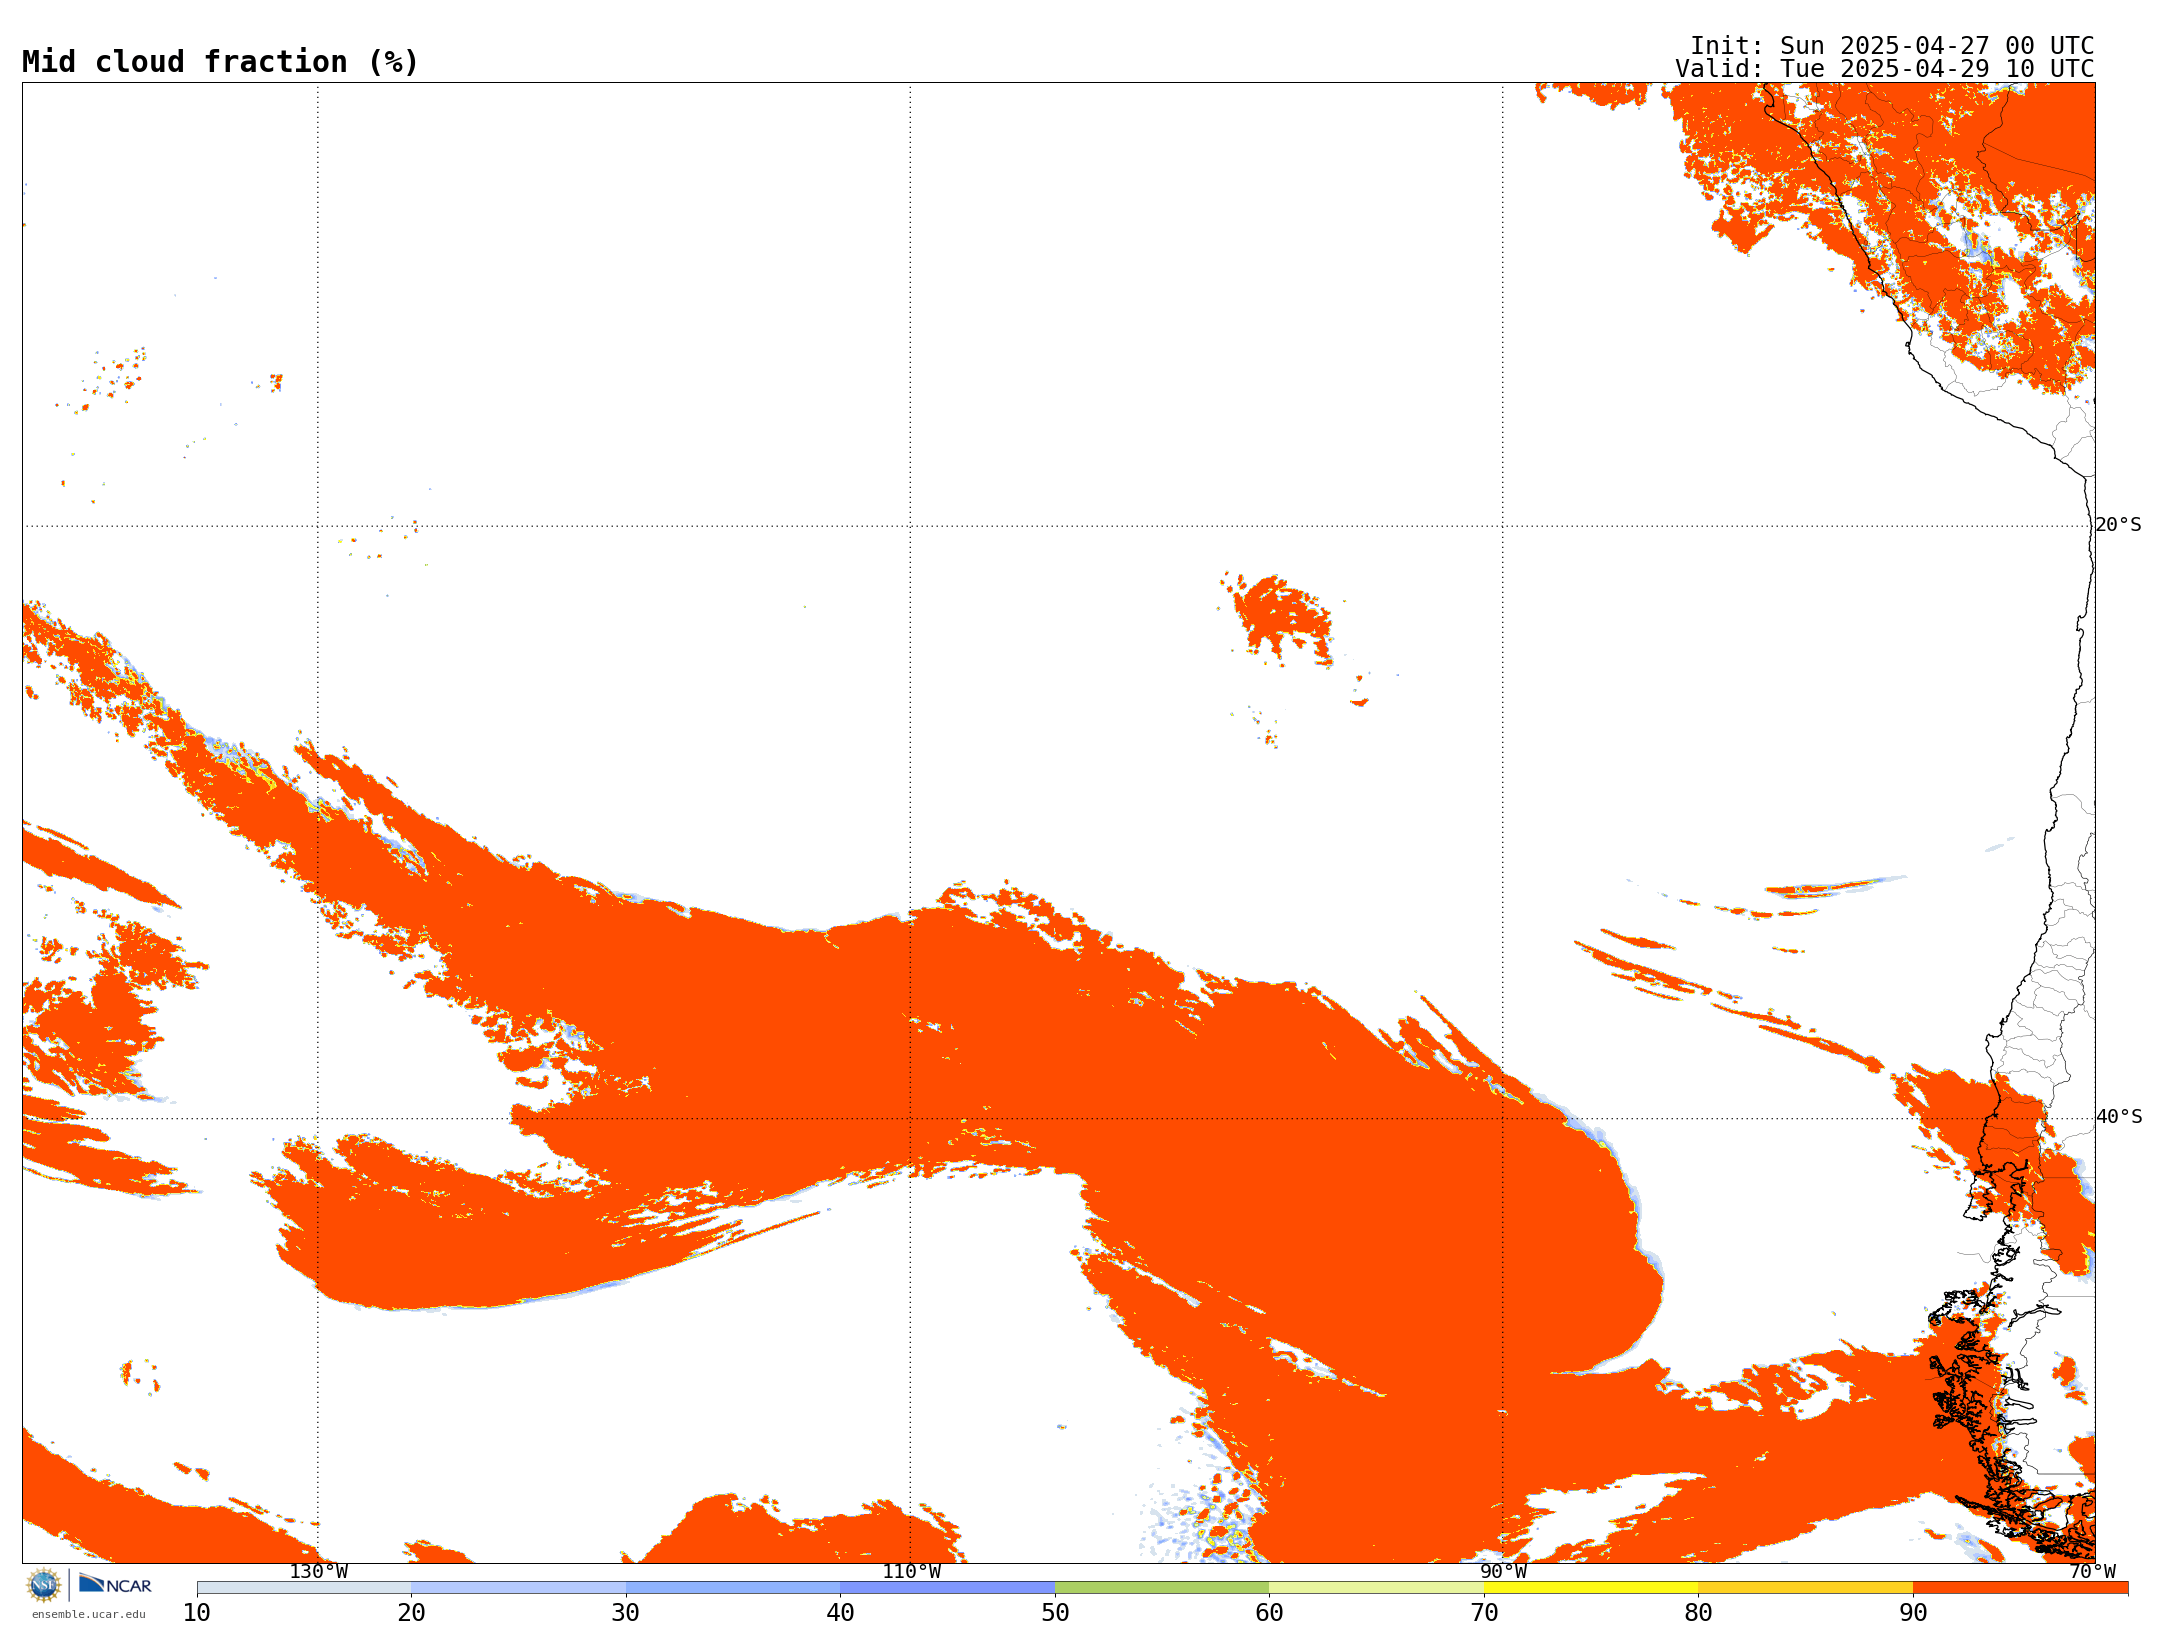
Task: Click the Mid cloud fraction (%) title
Action: coord(220,62)
